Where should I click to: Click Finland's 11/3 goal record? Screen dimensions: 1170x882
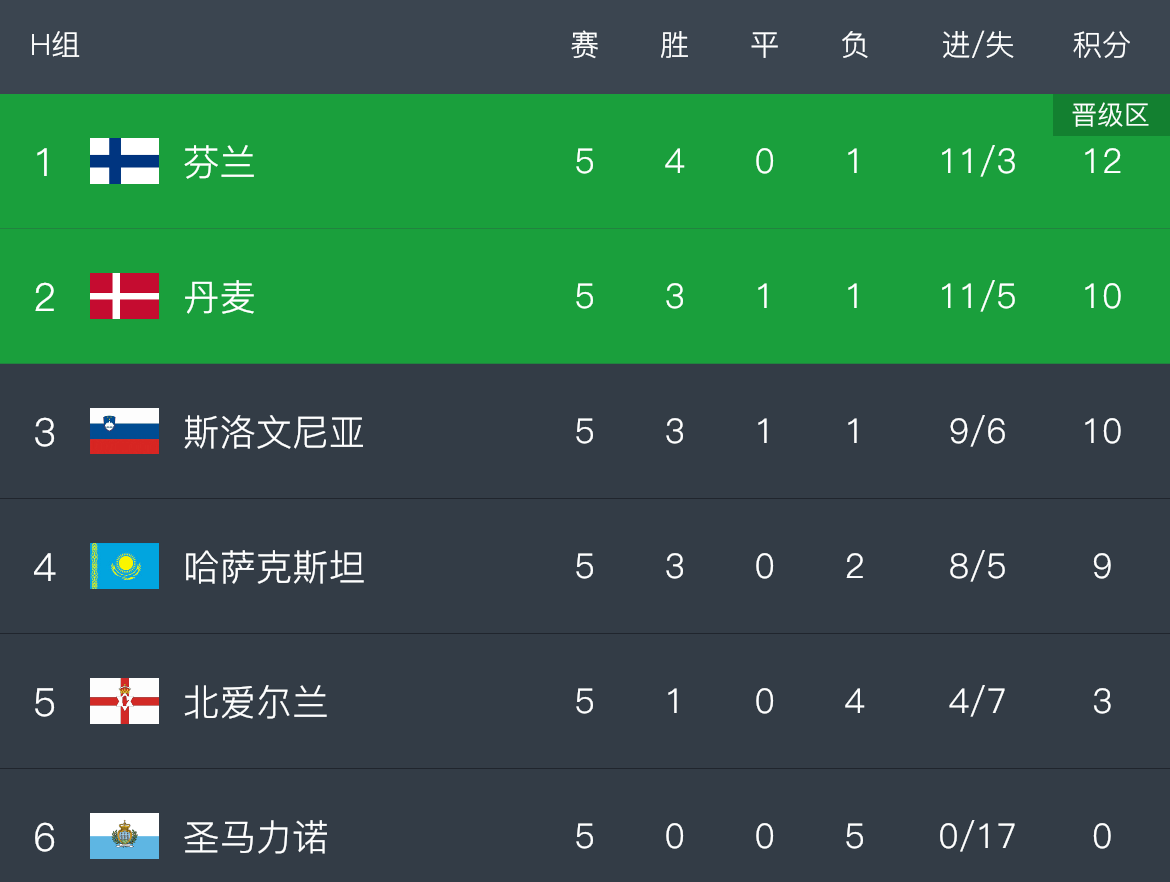click(977, 161)
